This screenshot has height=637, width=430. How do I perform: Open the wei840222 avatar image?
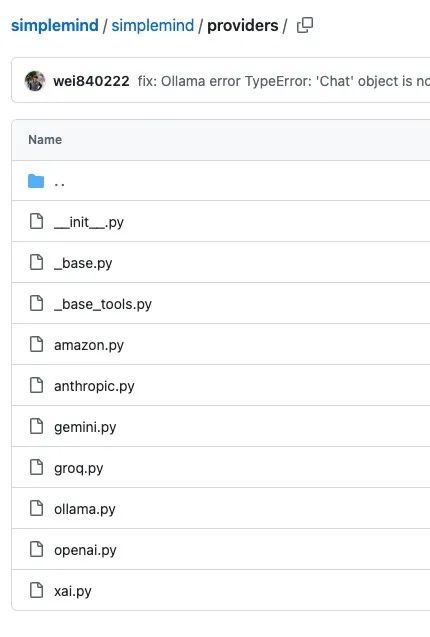pyautogui.click(x=35, y=81)
